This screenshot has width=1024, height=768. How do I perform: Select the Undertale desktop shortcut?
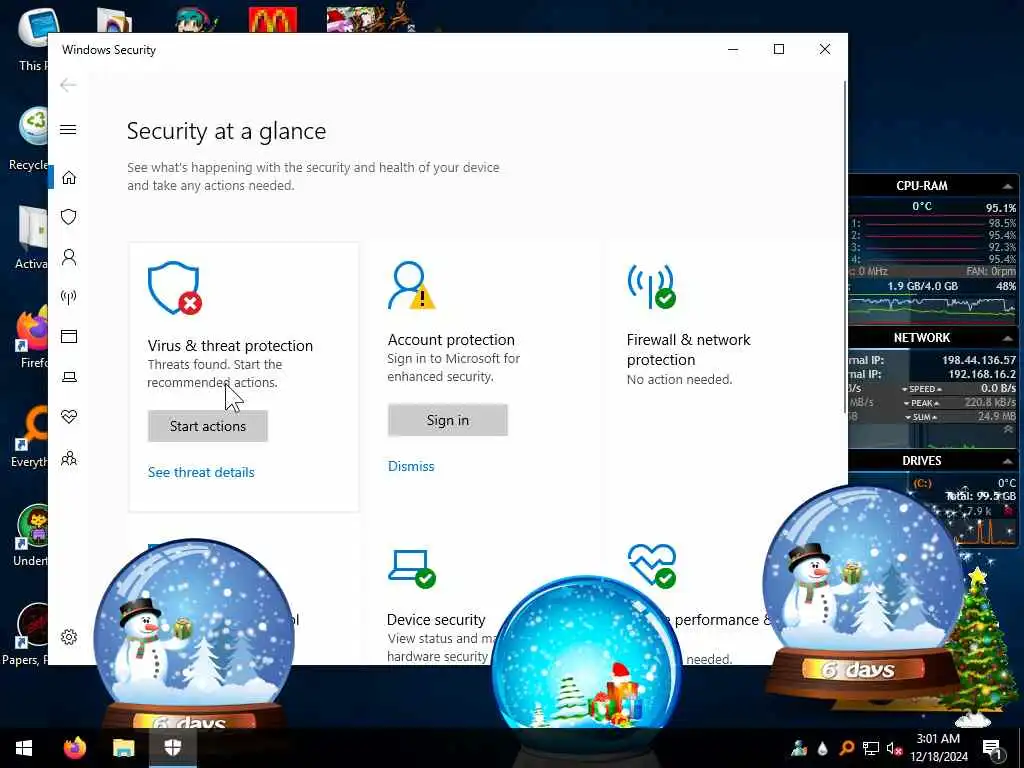pos(31,536)
